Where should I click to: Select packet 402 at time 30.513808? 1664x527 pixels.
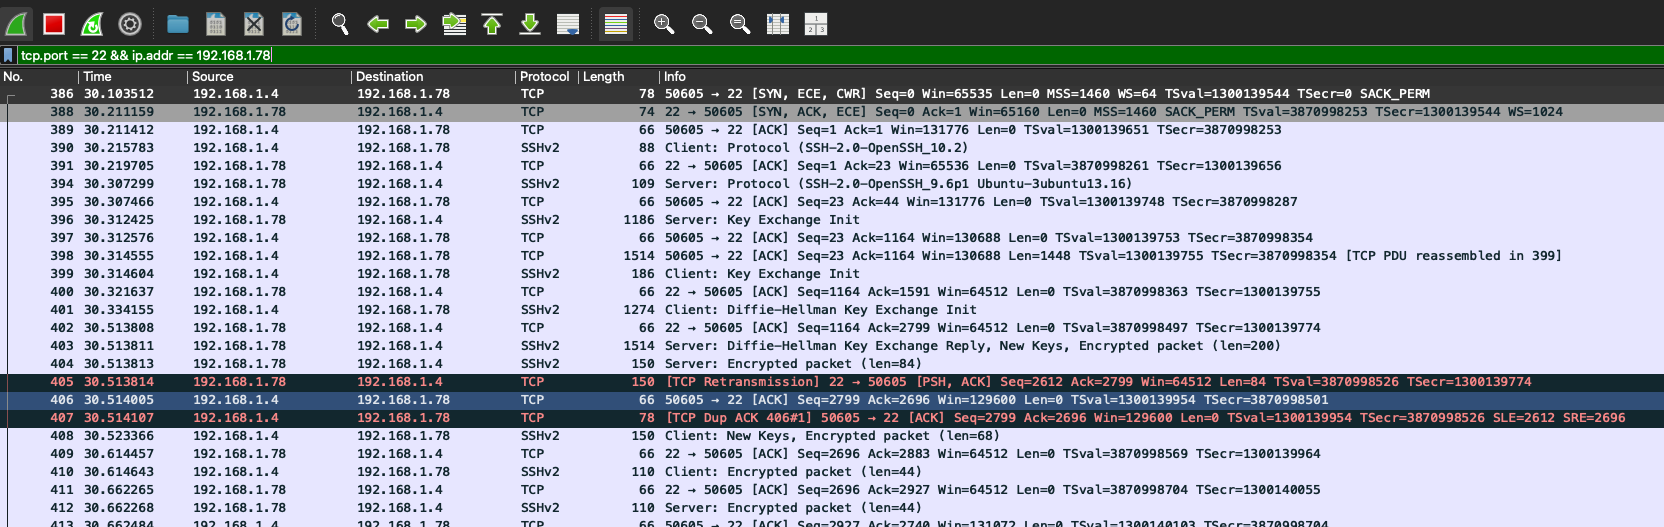(832, 328)
